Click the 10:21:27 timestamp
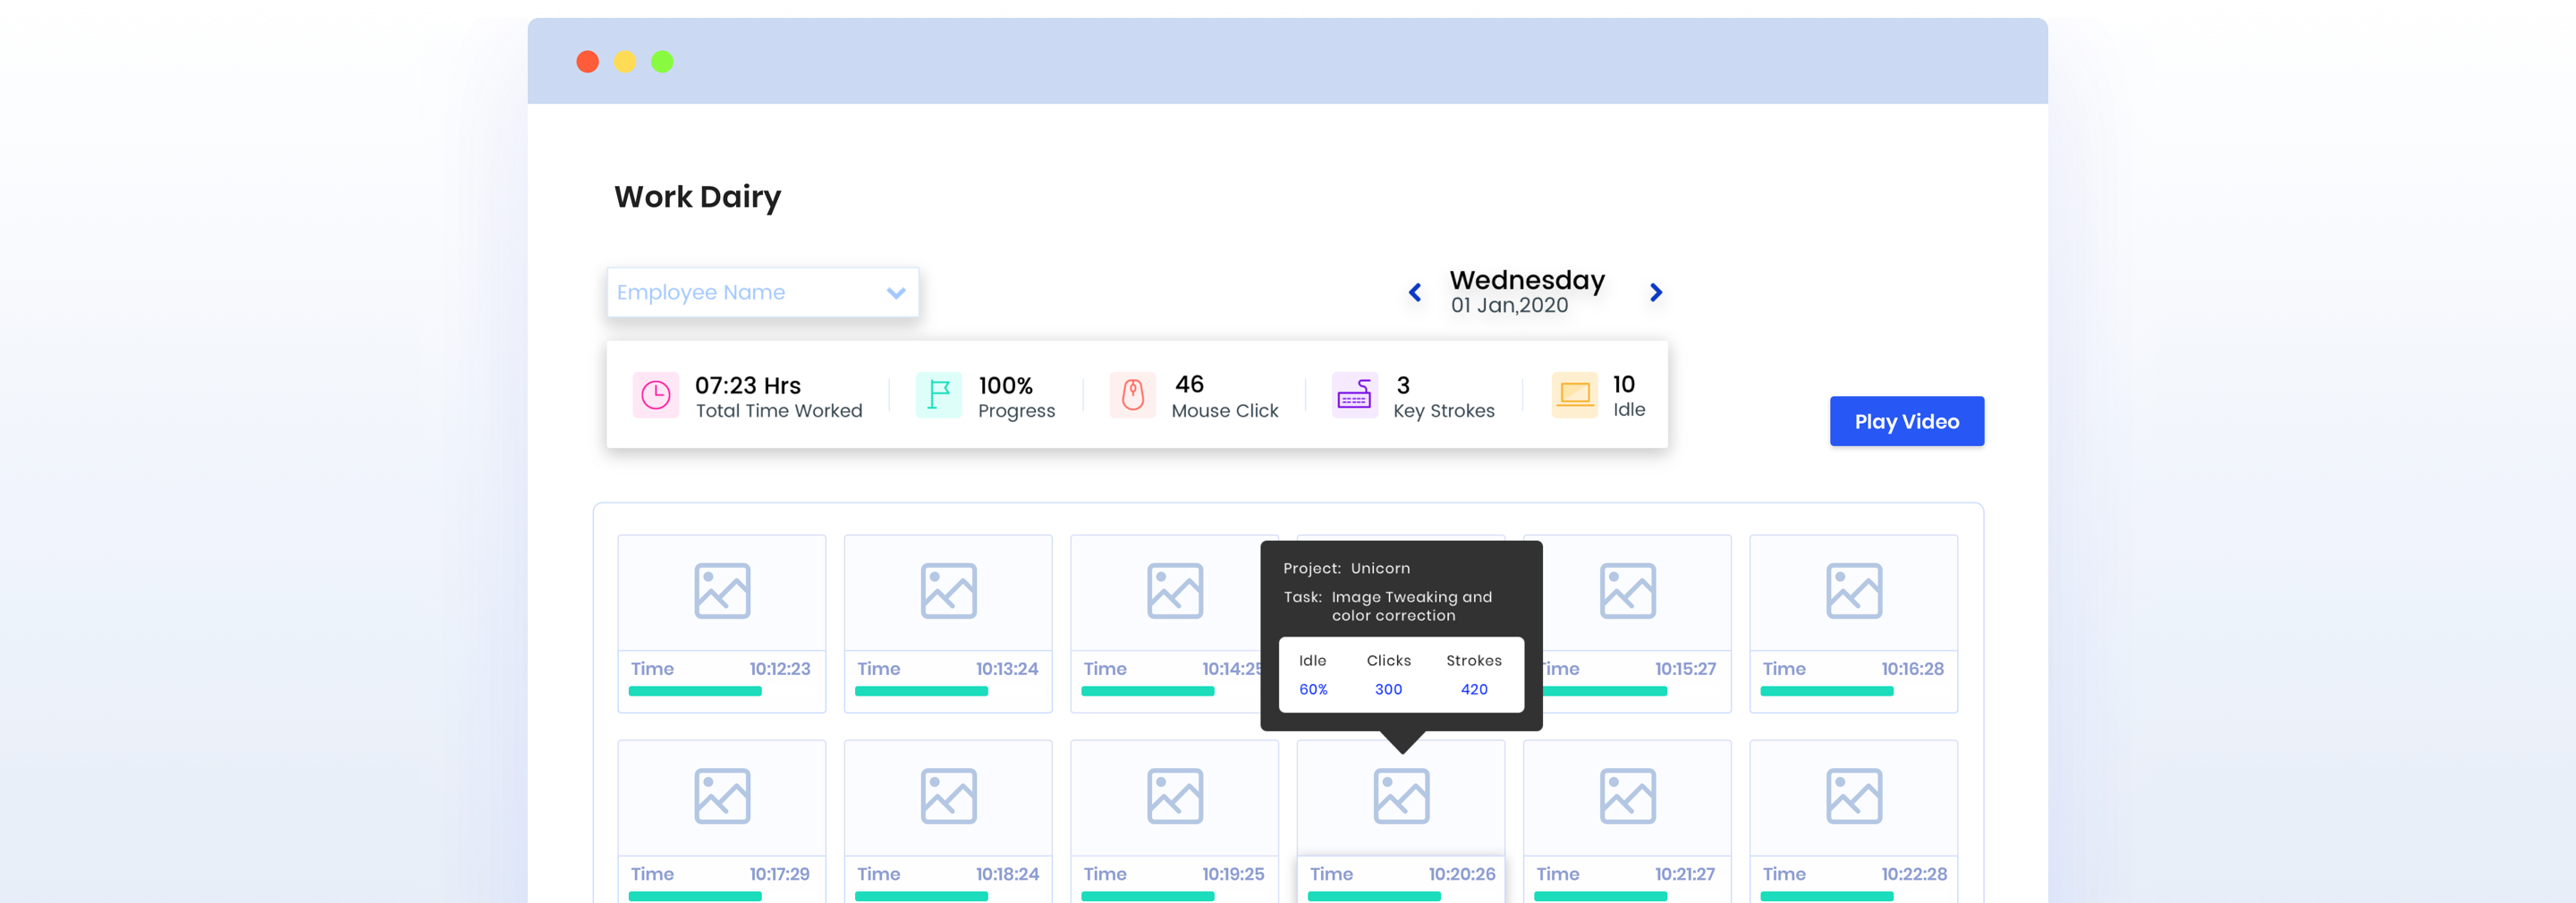Screen dimensions: 2576x903 pyautogui.click(x=1684, y=874)
